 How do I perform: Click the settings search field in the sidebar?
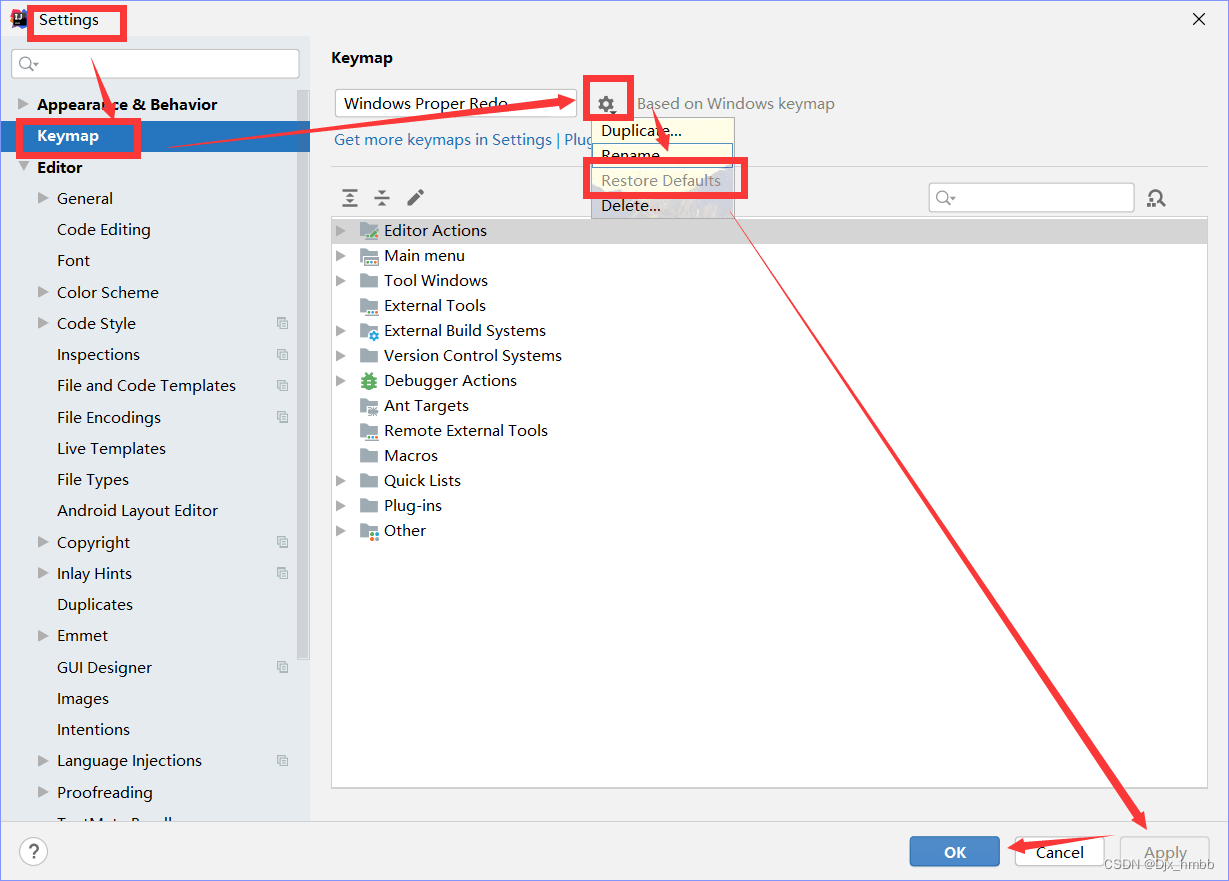(x=155, y=64)
